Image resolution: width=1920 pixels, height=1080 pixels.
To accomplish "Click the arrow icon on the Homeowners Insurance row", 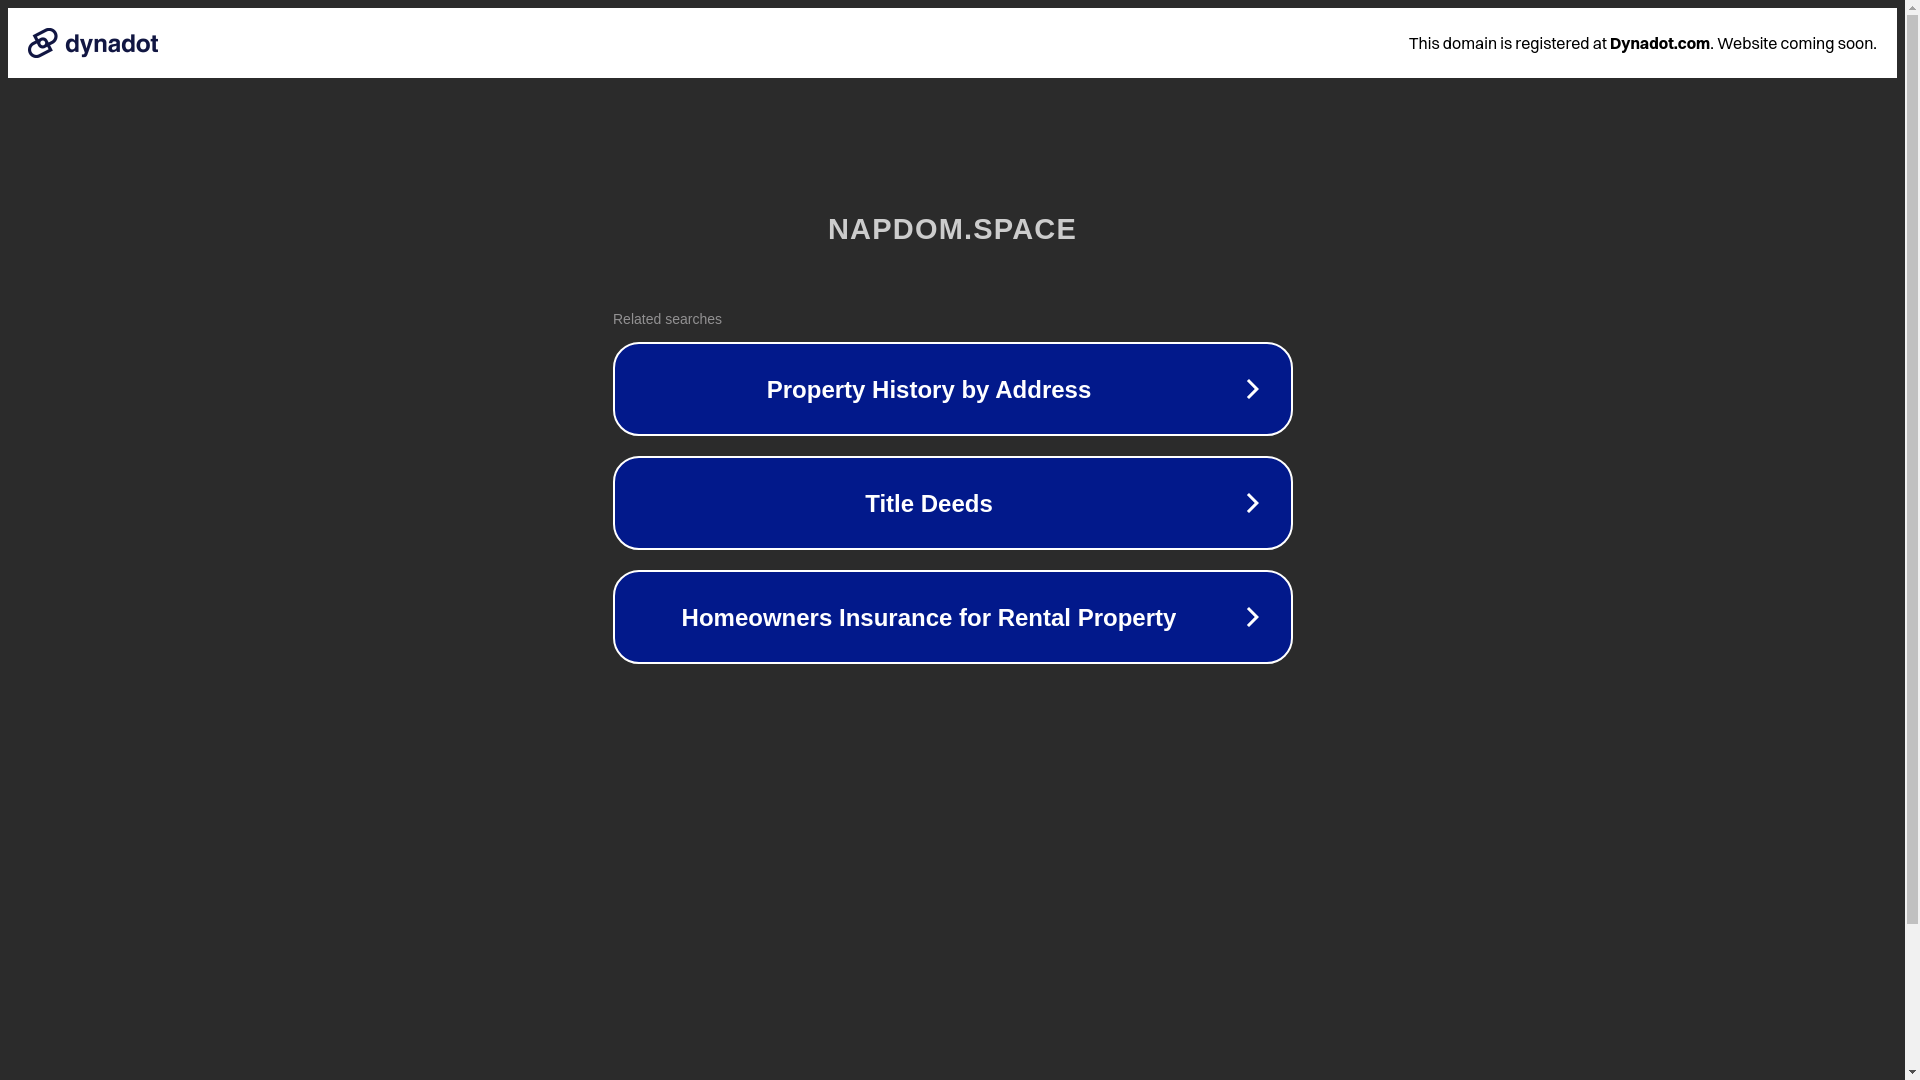I will tap(1252, 617).
